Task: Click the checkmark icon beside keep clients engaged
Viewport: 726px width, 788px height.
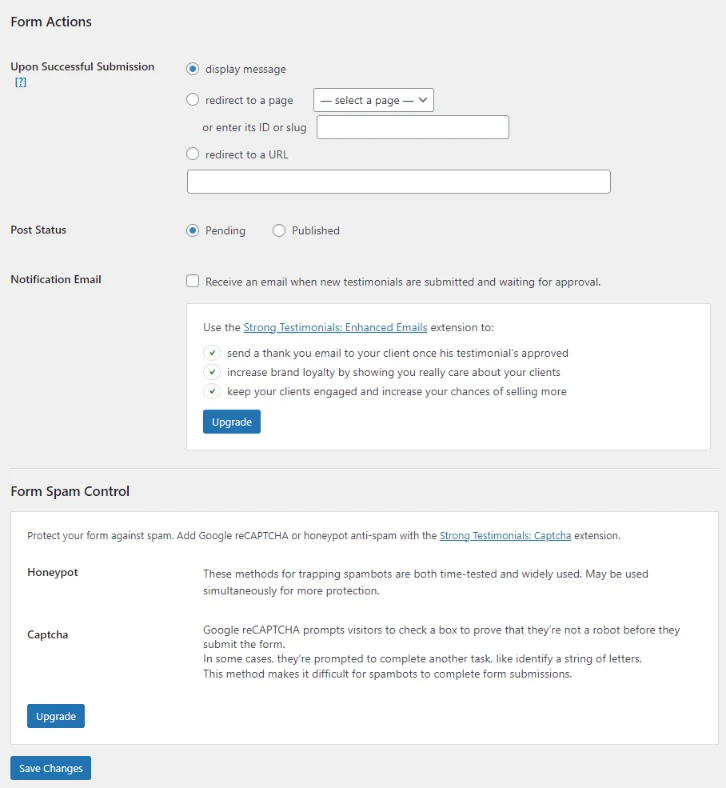Action: [x=212, y=391]
